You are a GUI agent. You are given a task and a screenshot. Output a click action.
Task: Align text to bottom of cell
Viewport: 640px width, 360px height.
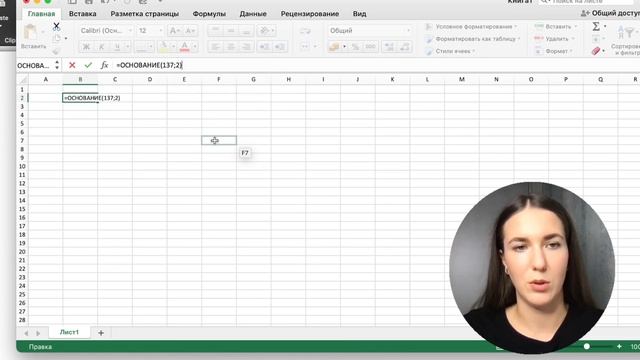coord(246,31)
